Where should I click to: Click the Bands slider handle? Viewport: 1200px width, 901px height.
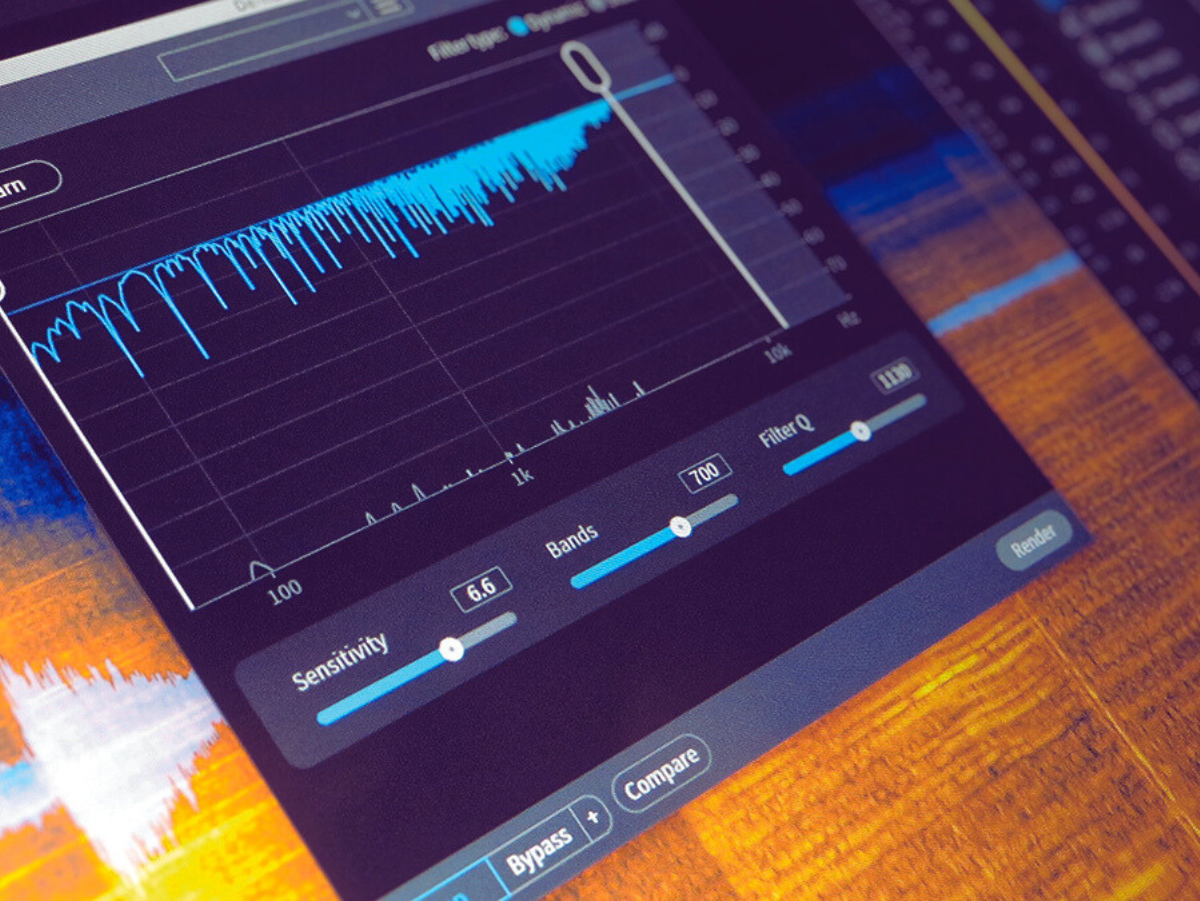tap(680, 526)
